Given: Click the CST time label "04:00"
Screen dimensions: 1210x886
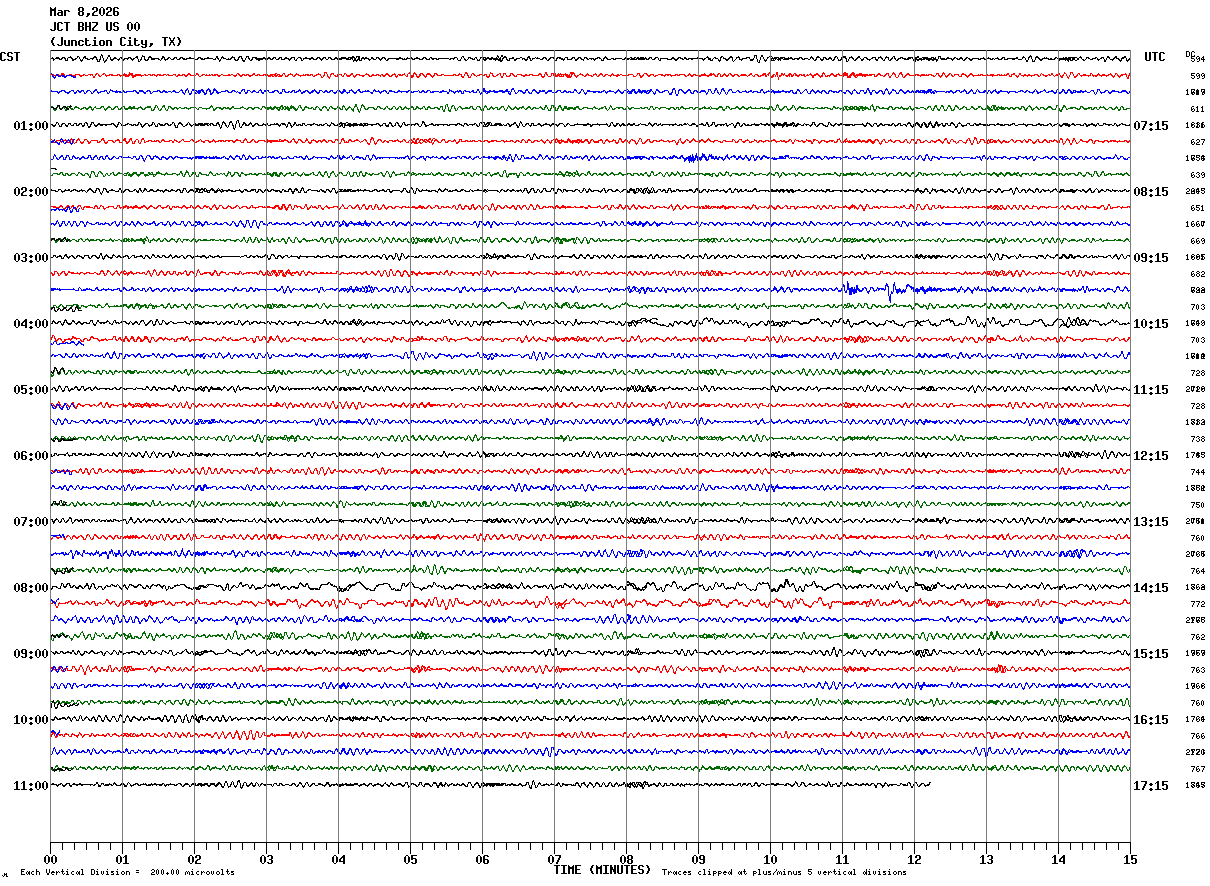Looking at the screenshot, I should [x=30, y=324].
